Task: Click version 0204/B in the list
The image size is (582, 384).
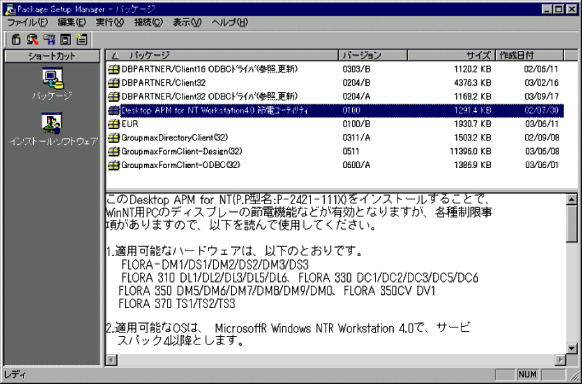Action: coord(356,83)
